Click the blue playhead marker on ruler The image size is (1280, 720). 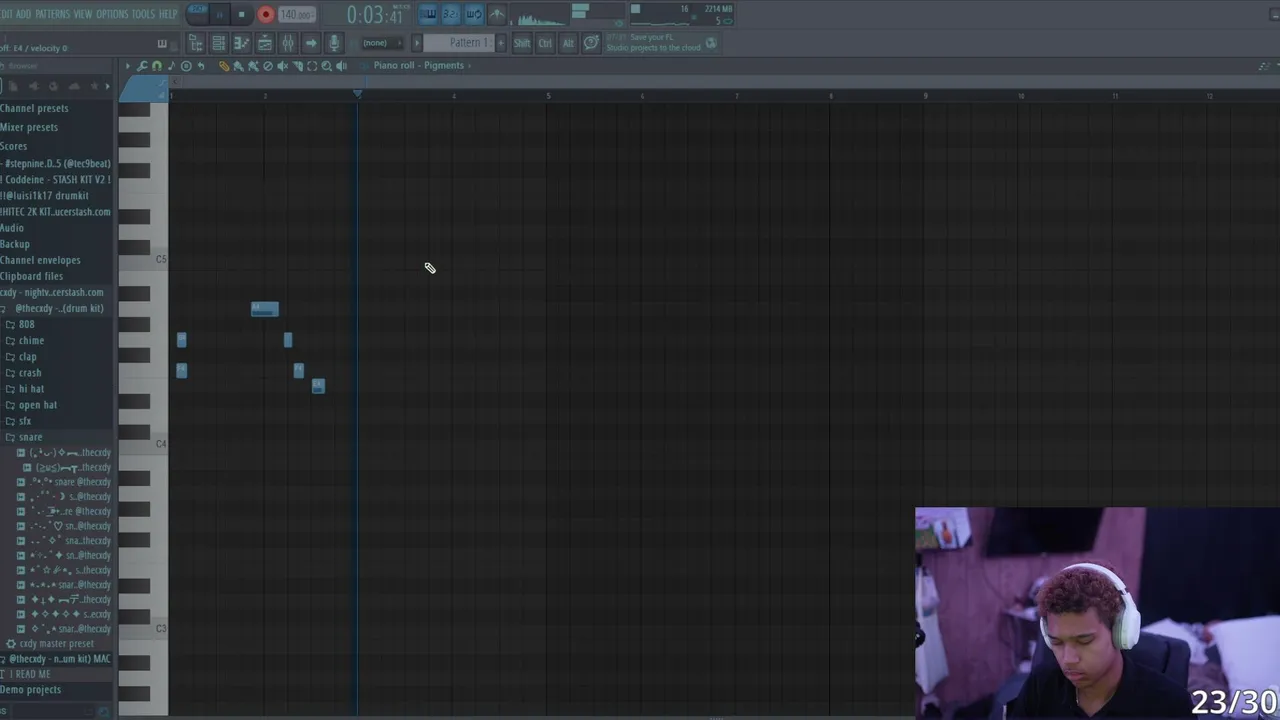pos(358,93)
